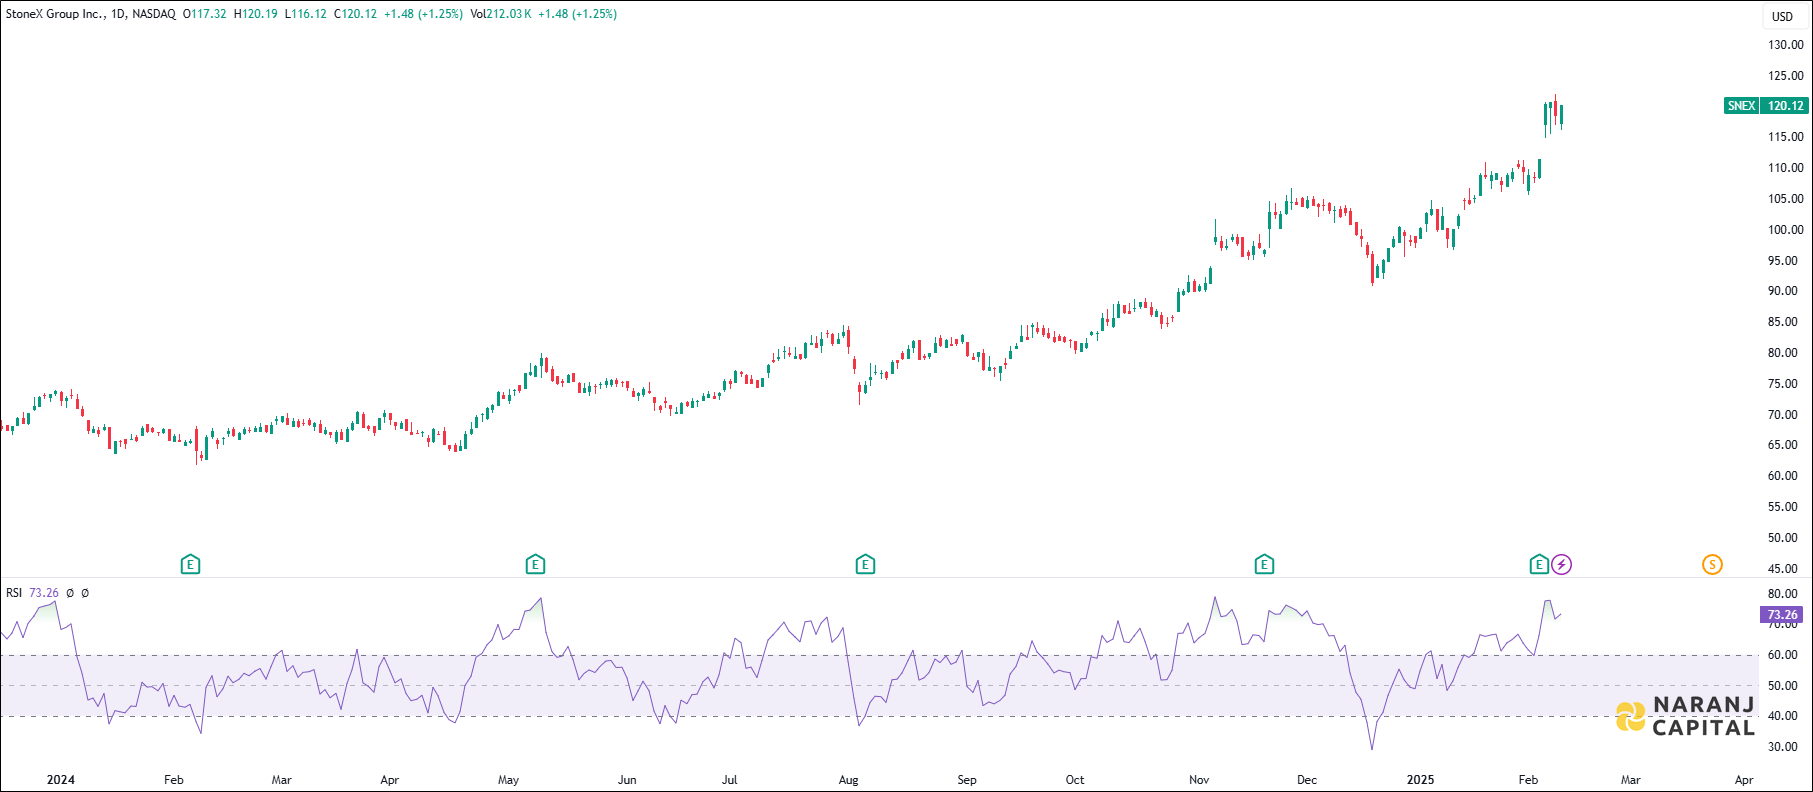Click the open value O117.32

[205, 14]
